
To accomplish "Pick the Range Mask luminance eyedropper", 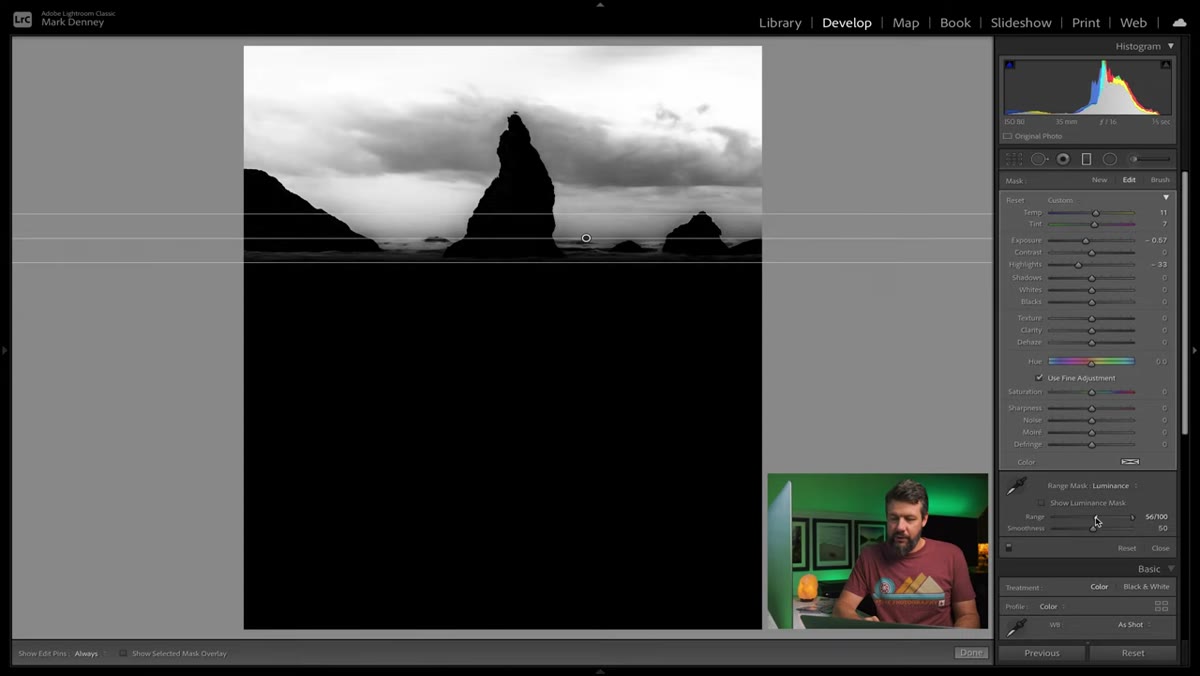I will tap(1017, 486).
